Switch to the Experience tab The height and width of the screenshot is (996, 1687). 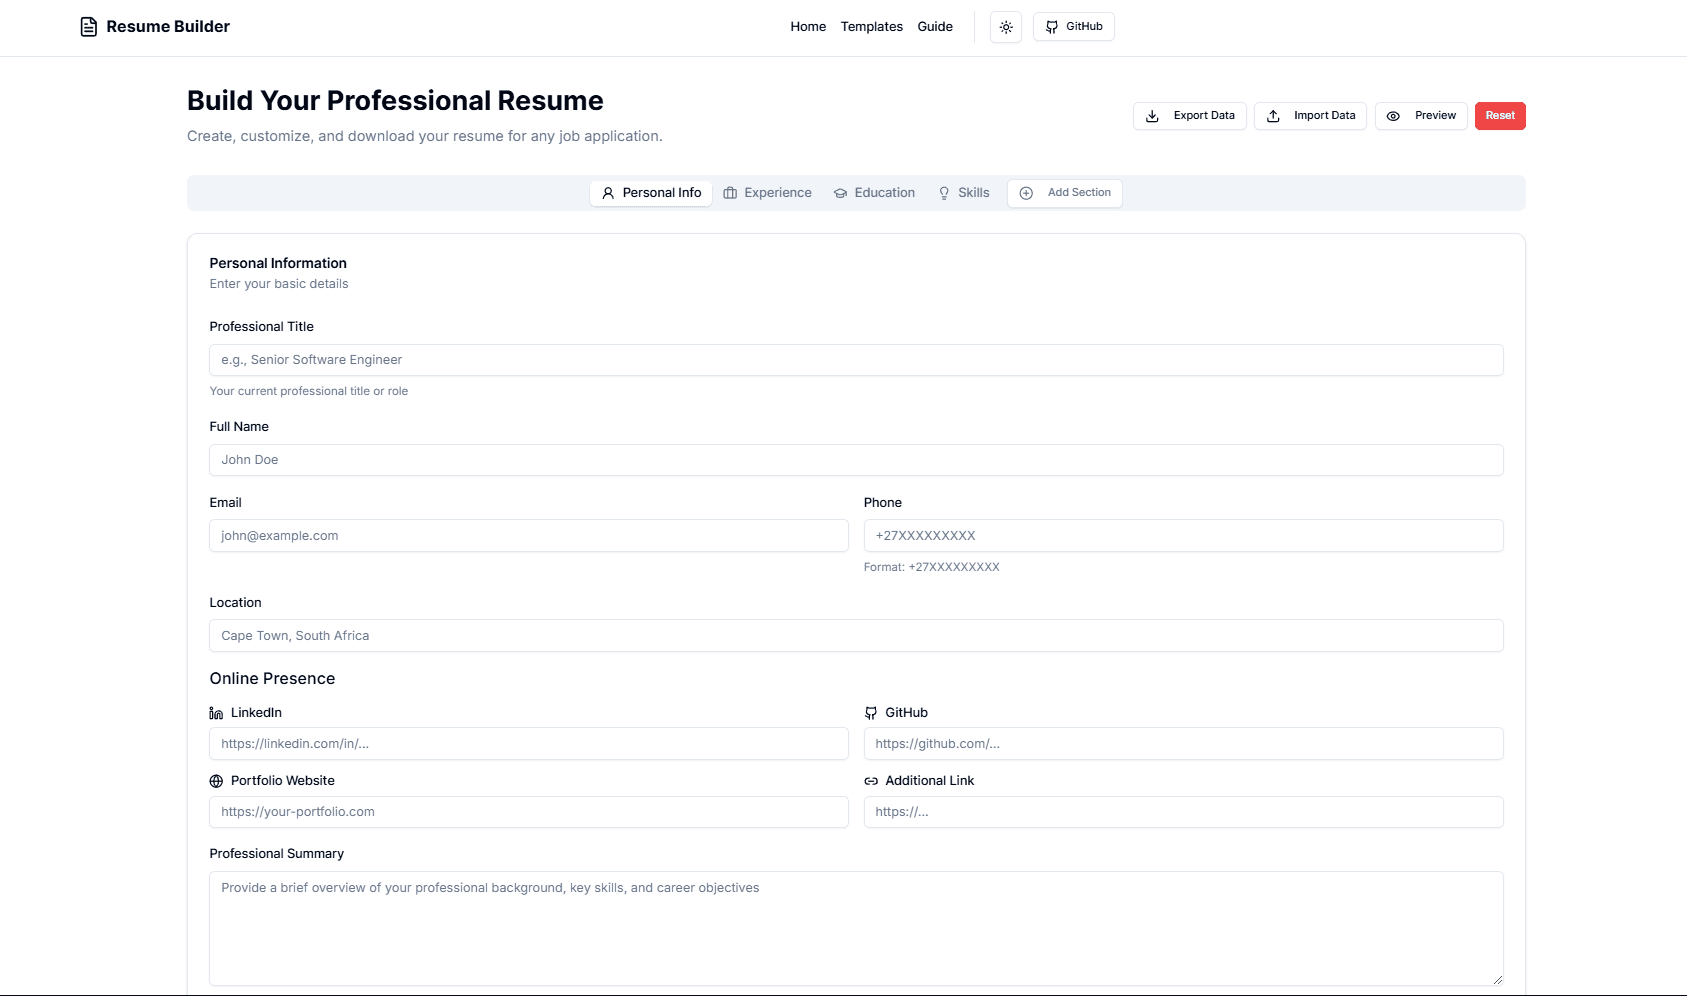click(767, 193)
